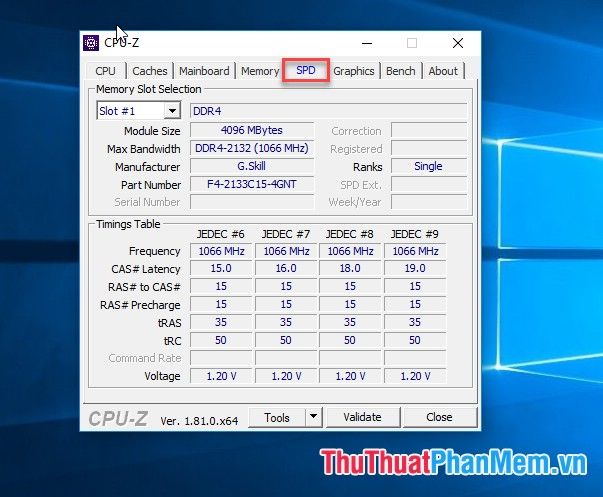Click the empty Correction field
603x497 pixels.
point(429,130)
